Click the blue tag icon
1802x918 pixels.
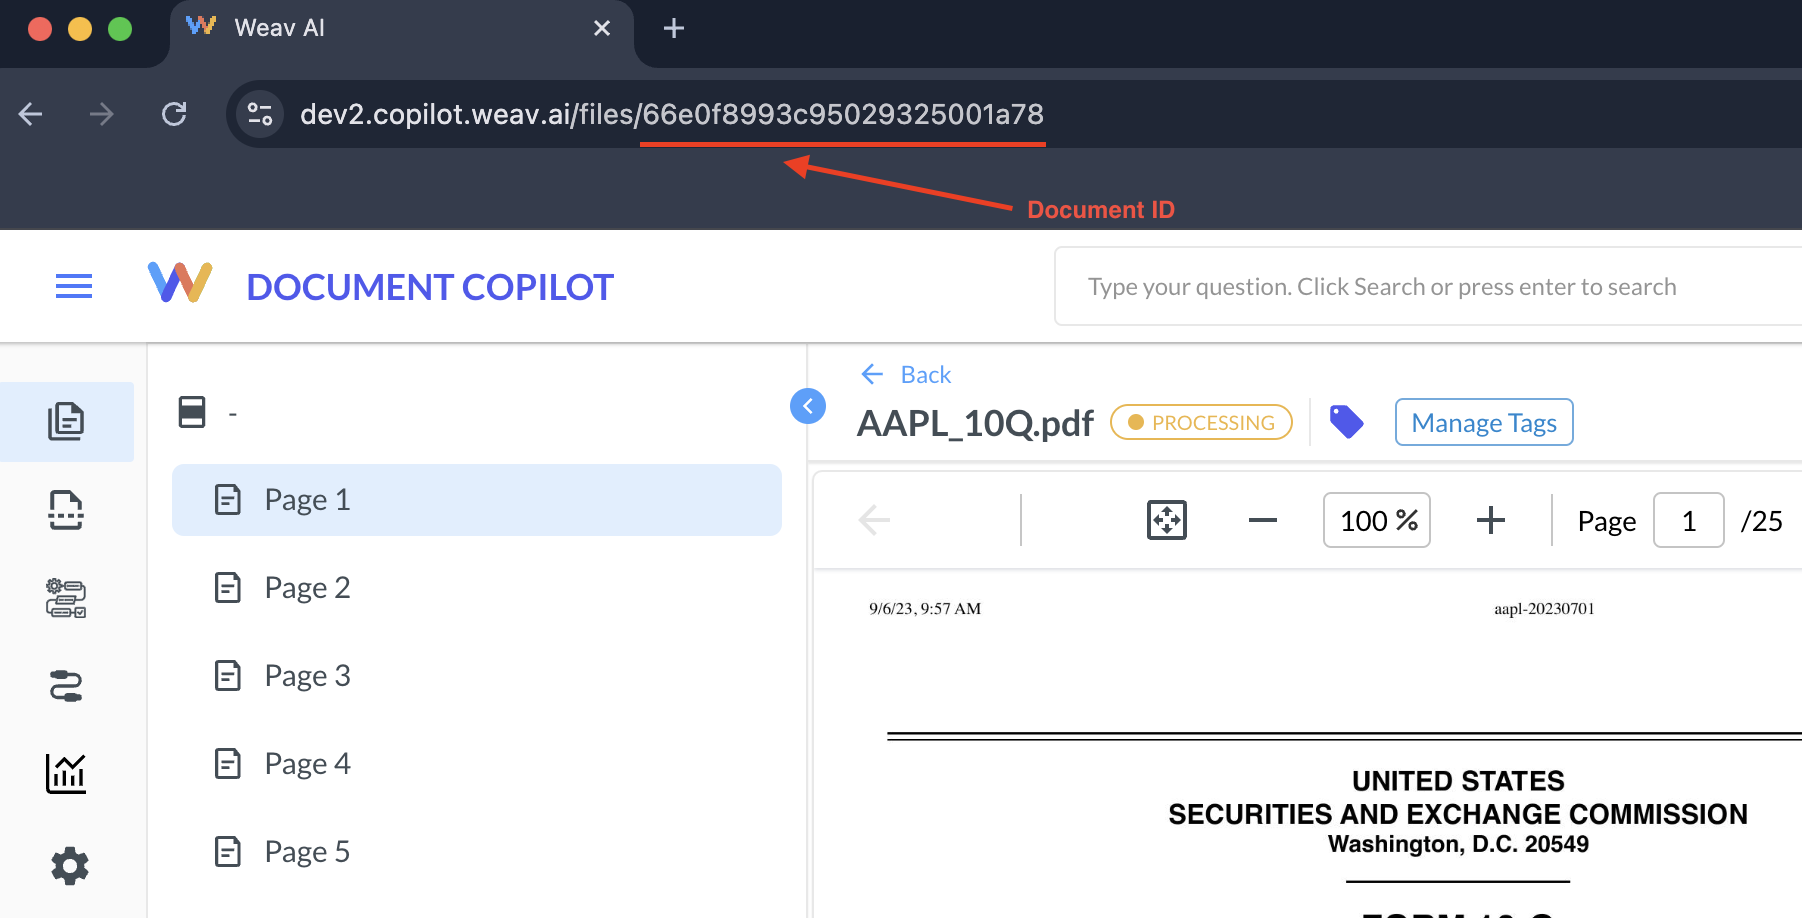click(1346, 422)
